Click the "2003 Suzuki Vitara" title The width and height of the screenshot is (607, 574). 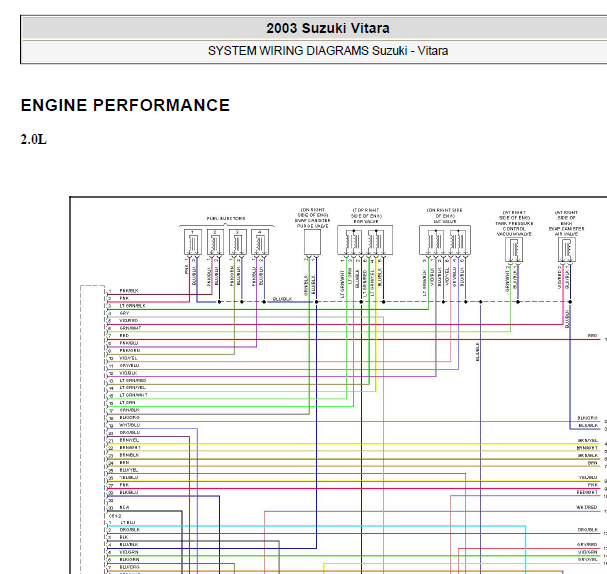pyautogui.click(x=328, y=28)
